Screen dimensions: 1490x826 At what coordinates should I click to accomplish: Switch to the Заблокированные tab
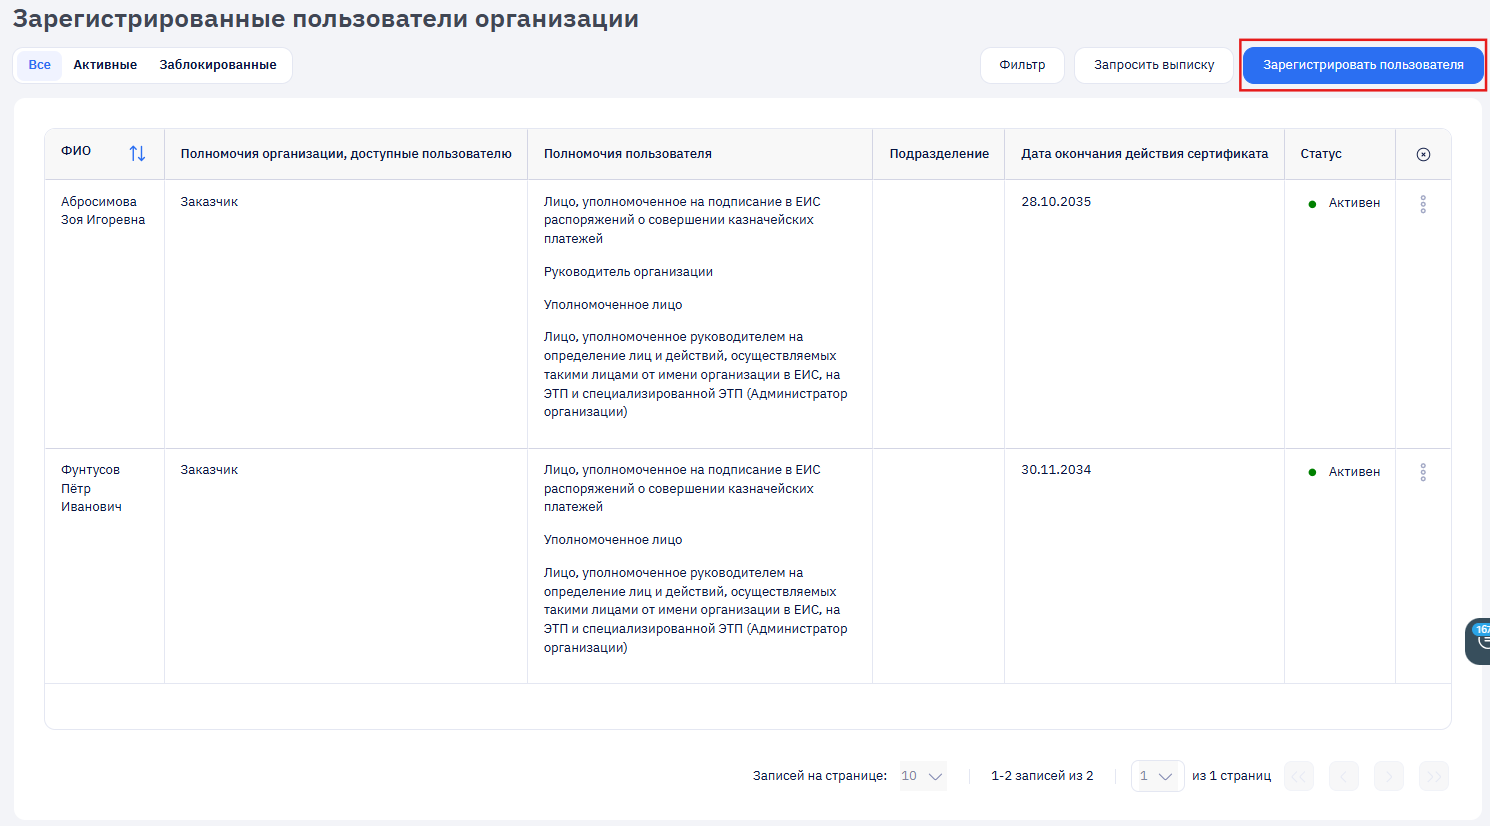[218, 65]
